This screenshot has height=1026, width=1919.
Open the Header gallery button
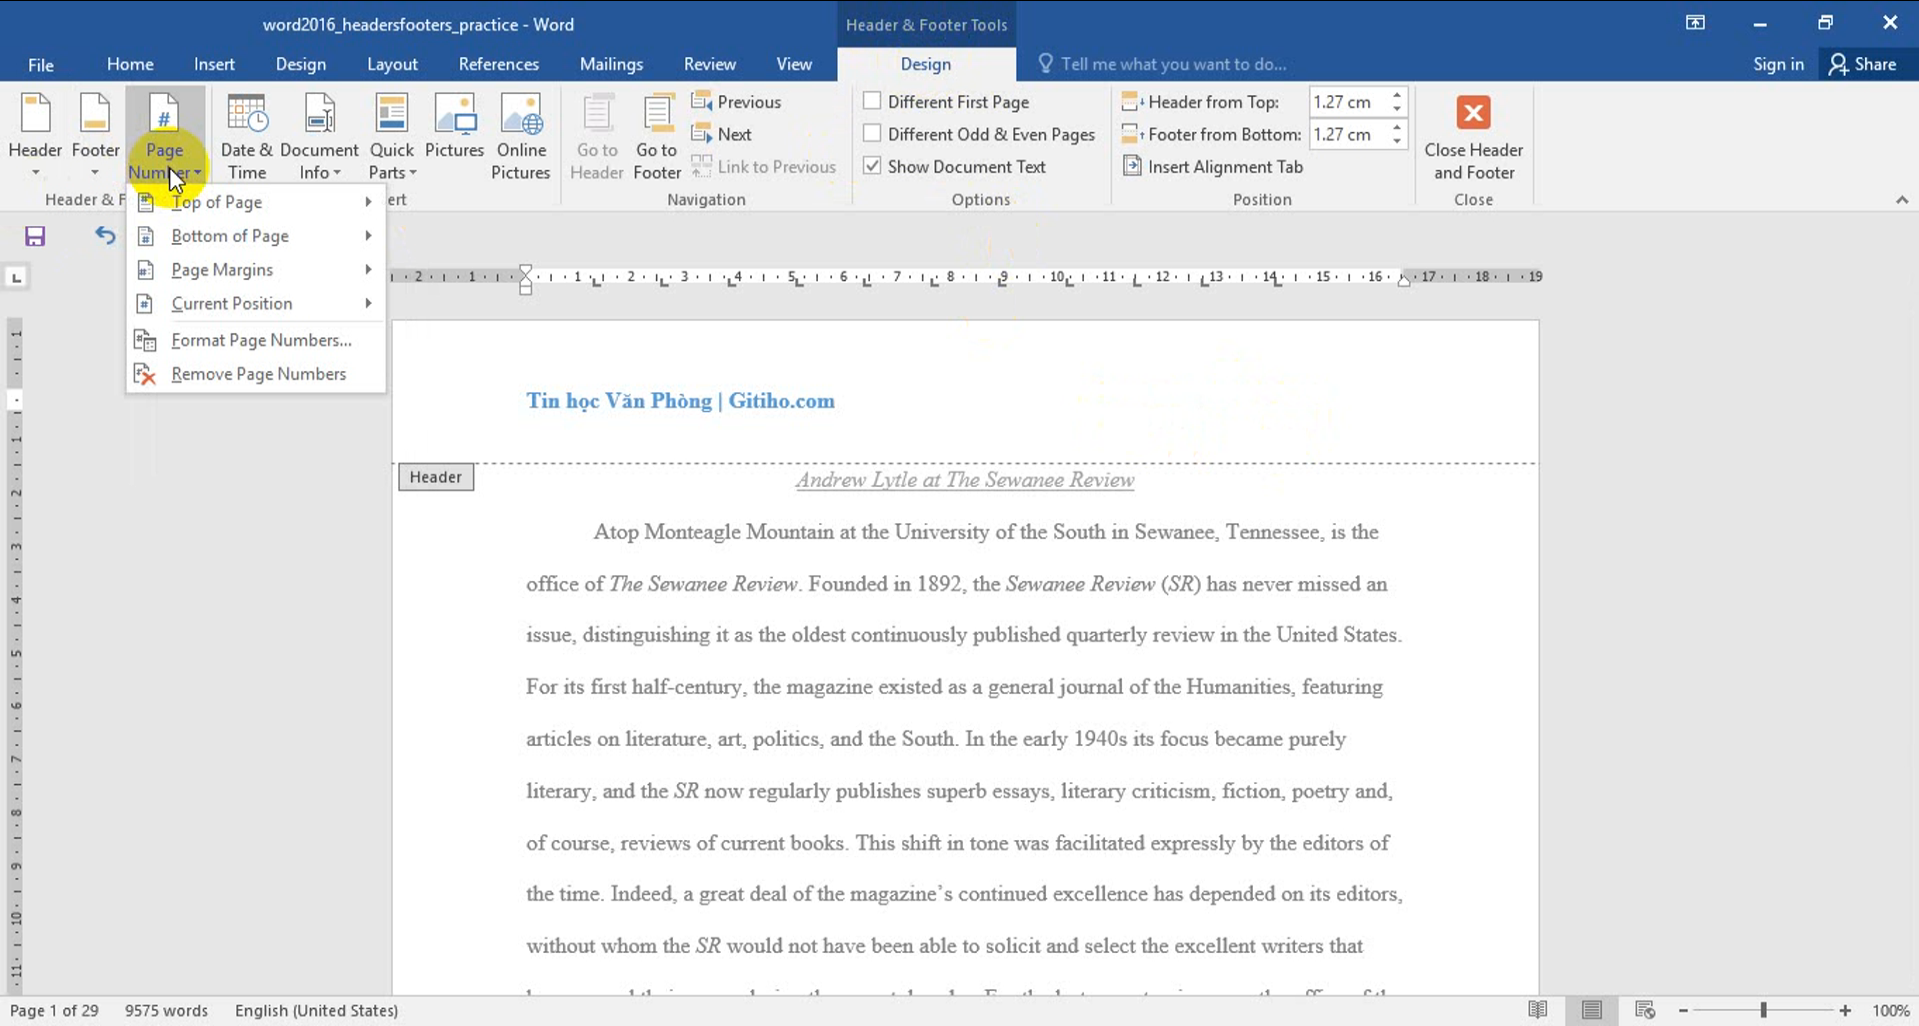[35, 135]
